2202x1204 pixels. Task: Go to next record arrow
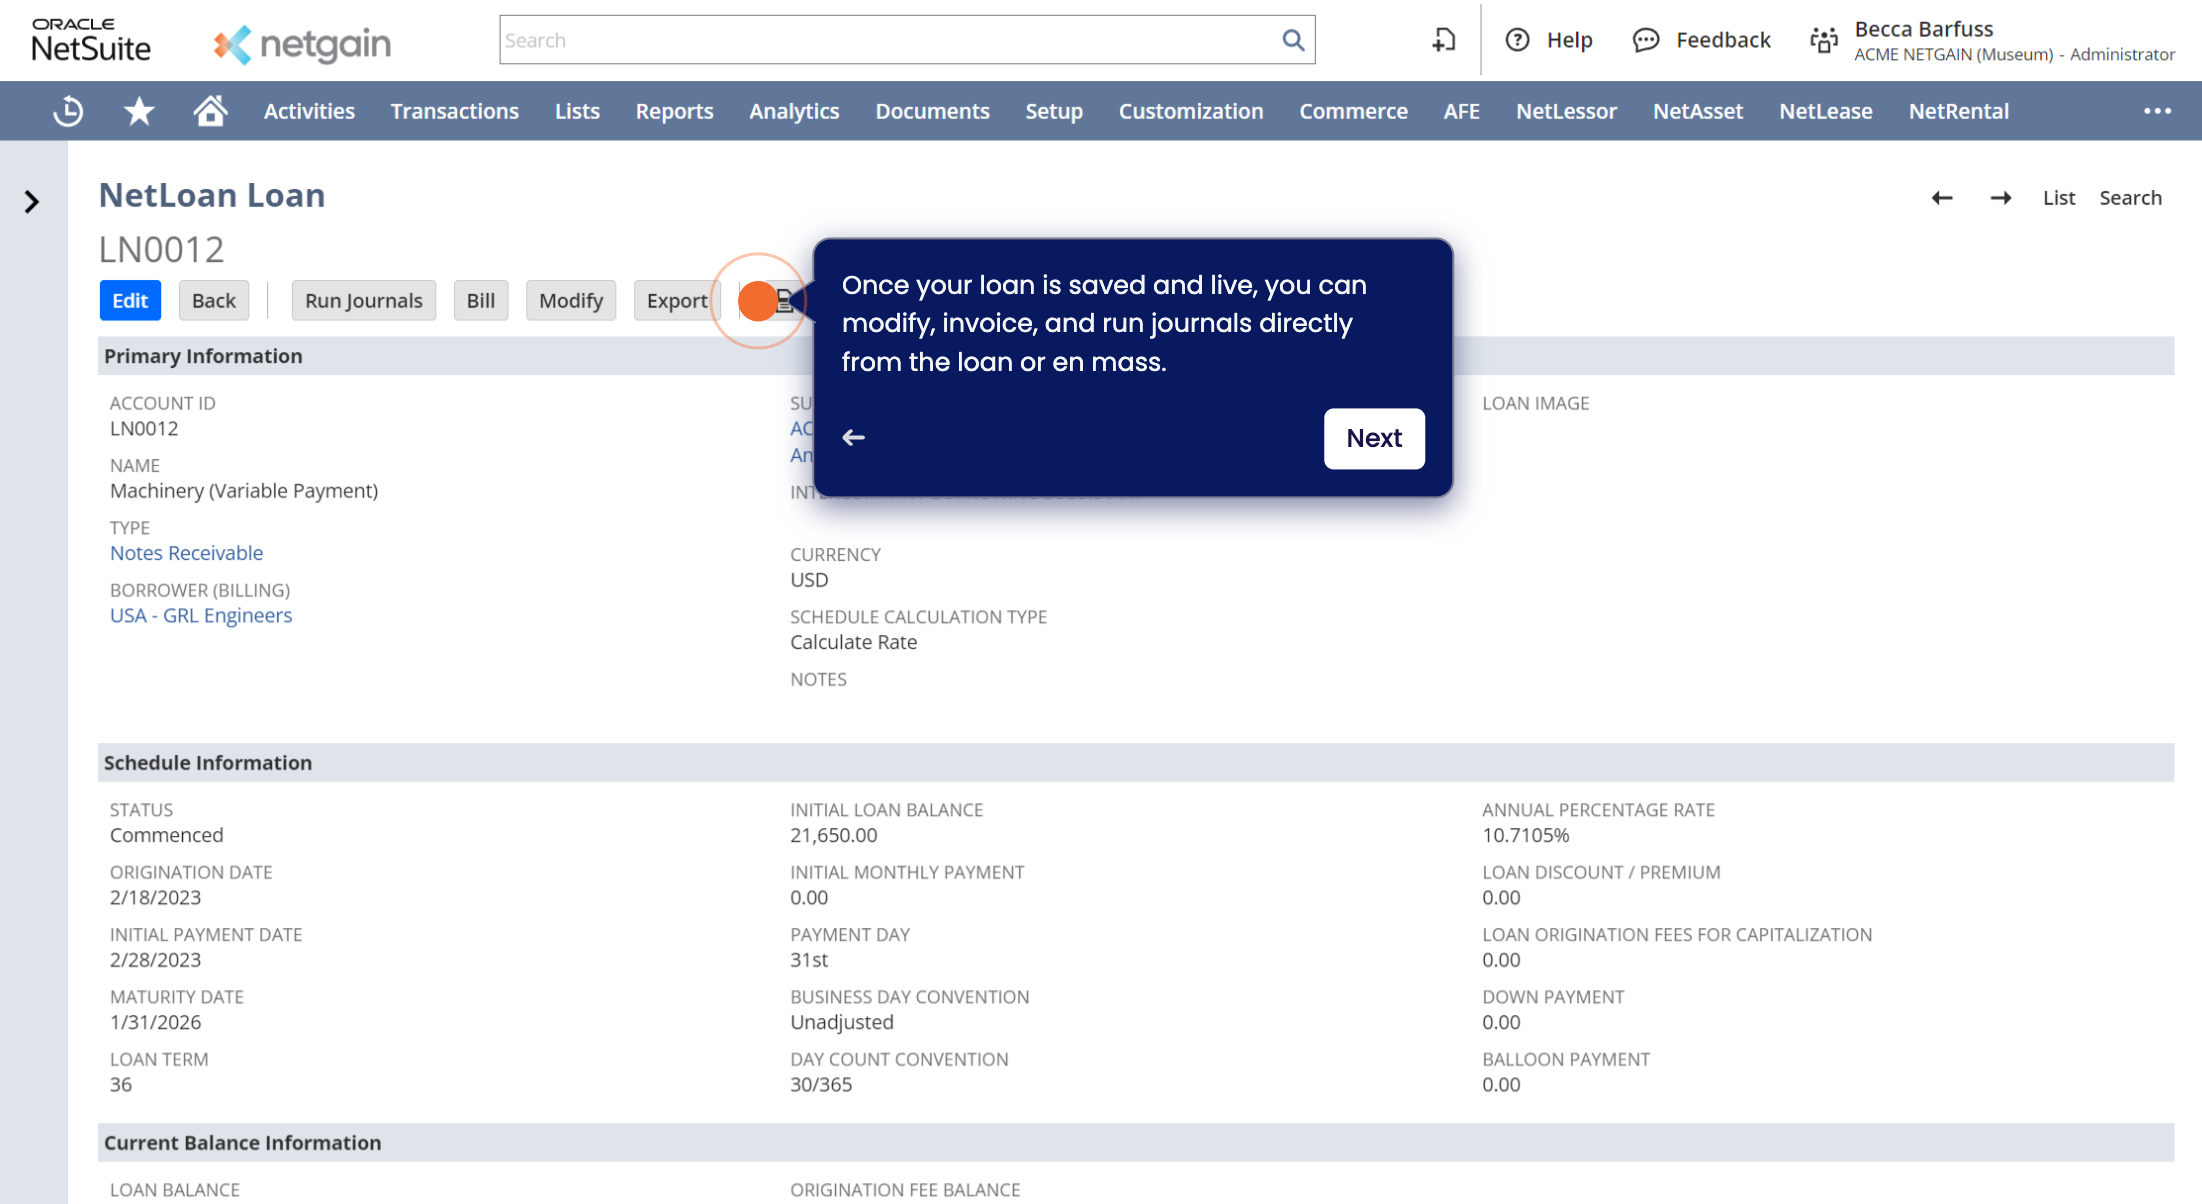pyautogui.click(x=2000, y=198)
